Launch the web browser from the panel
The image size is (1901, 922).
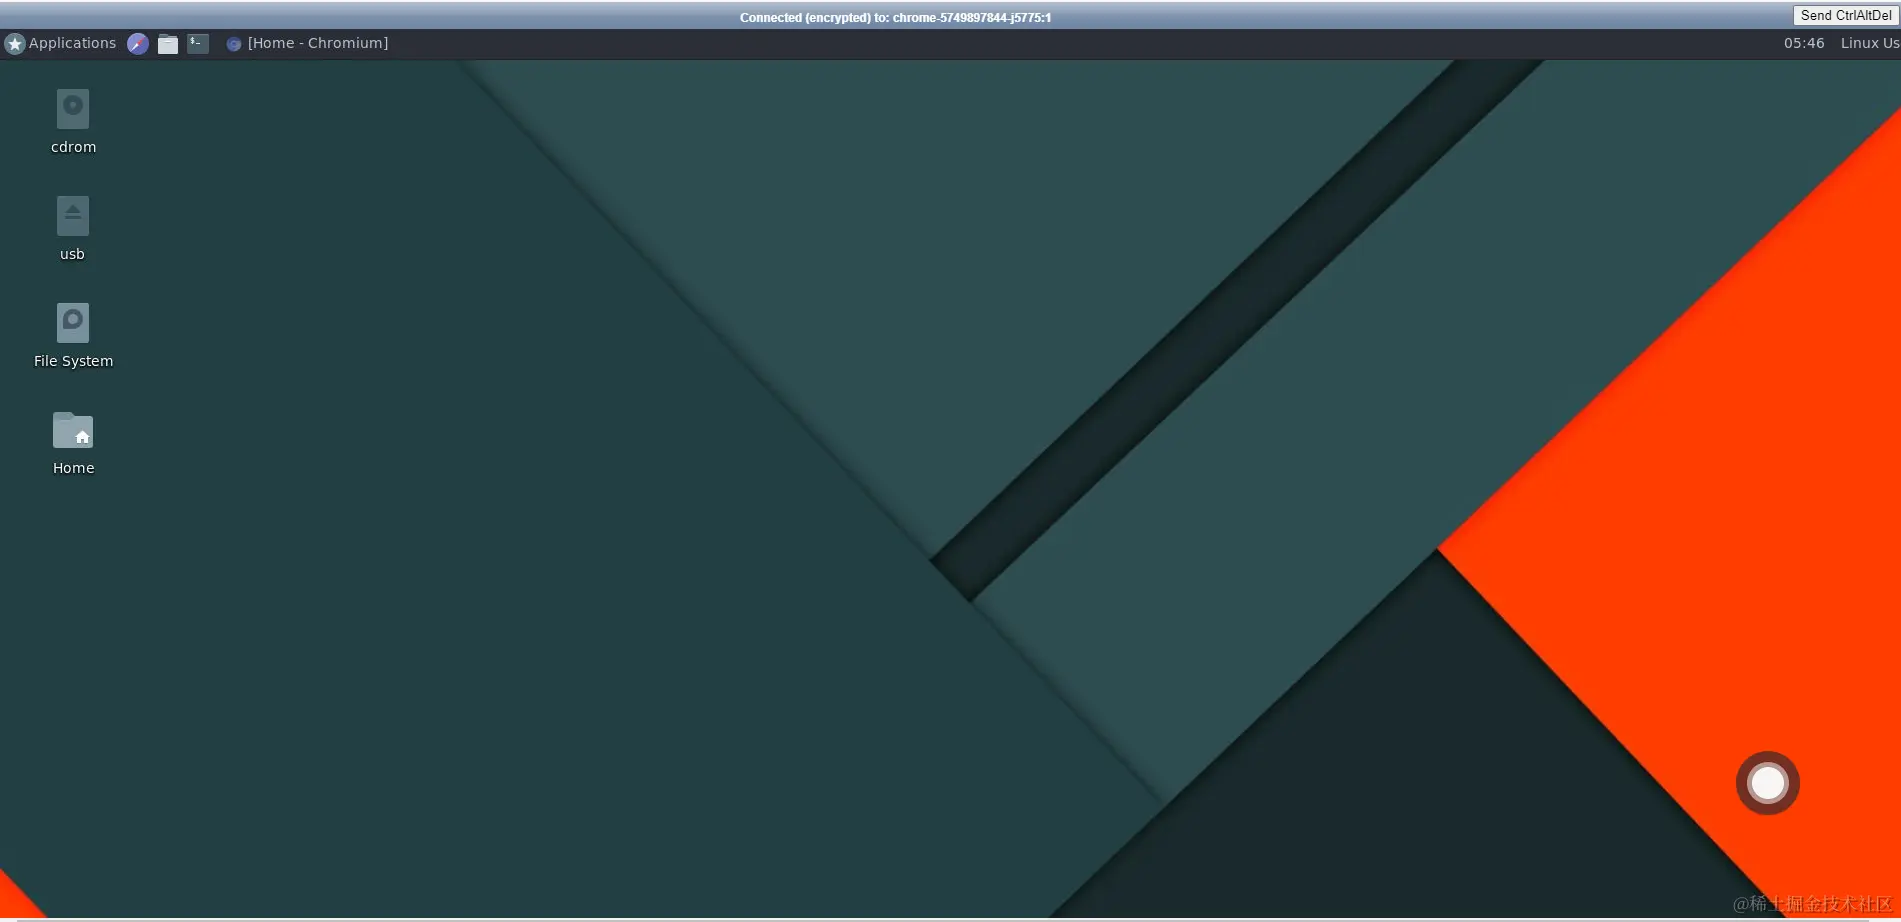pos(138,44)
